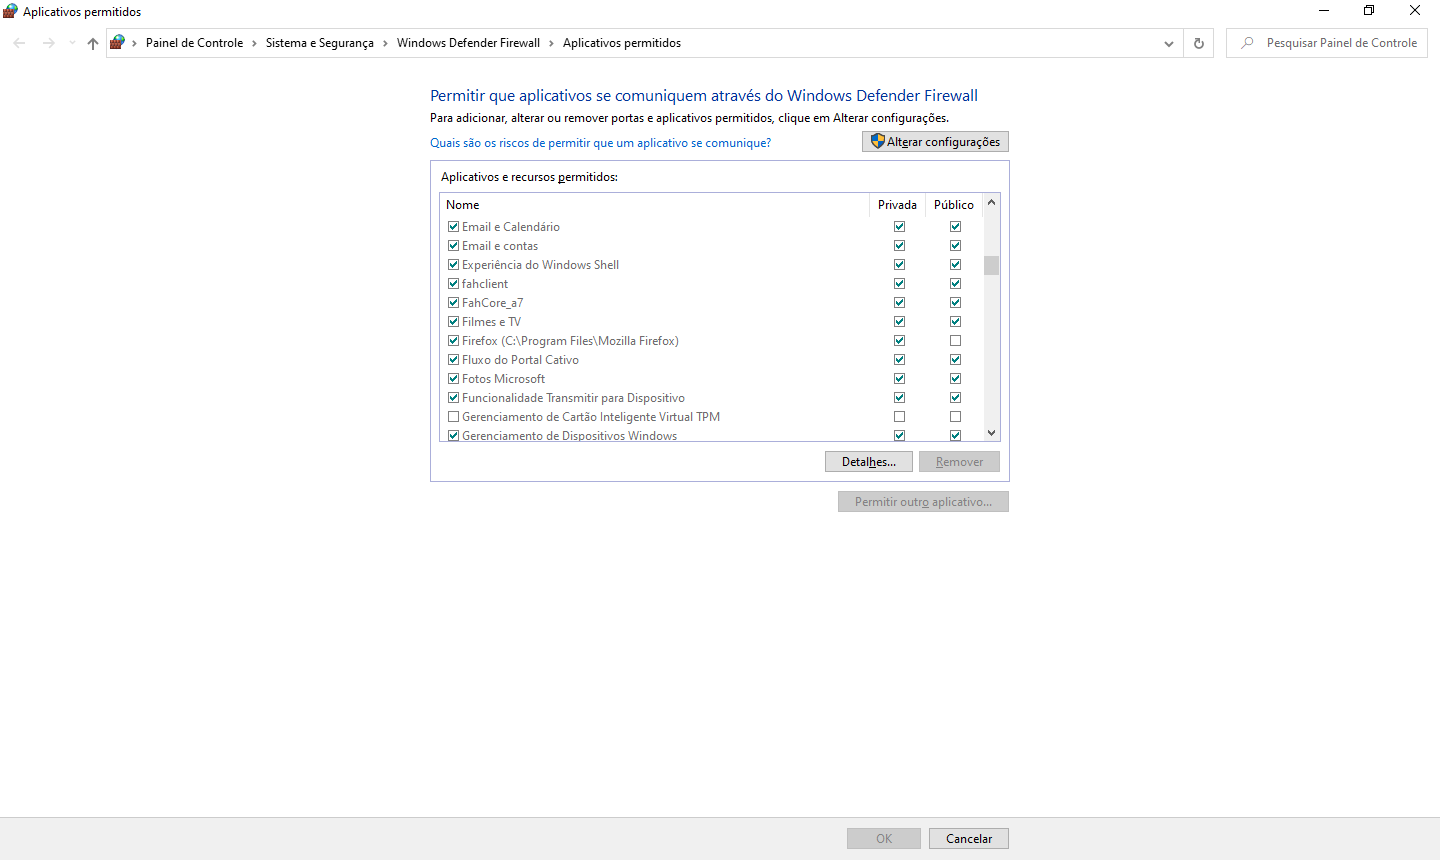Viewport: 1440px width, 860px height.
Task: Toggle Email e Calendário name checkbox
Action: click(x=454, y=227)
